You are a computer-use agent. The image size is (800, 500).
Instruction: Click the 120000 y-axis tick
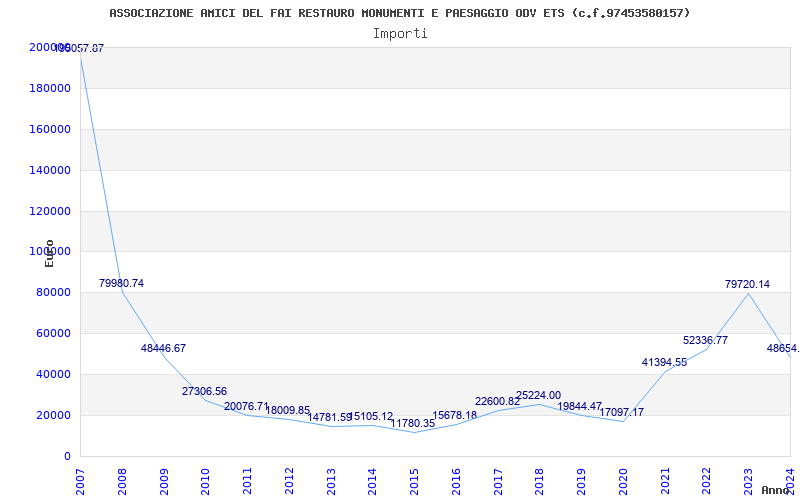[x=50, y=211]
